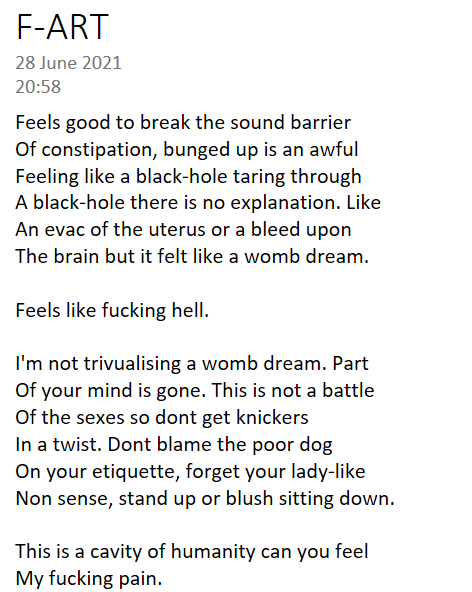Click the line ending 'womb dream.' in first stanza

[192, 256]
